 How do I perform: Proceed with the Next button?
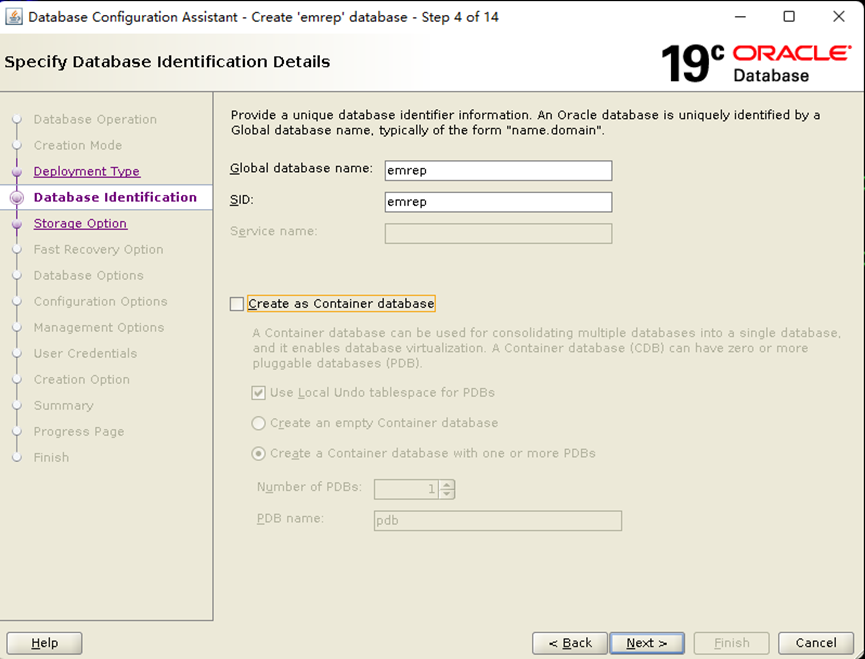click(647, 643)
